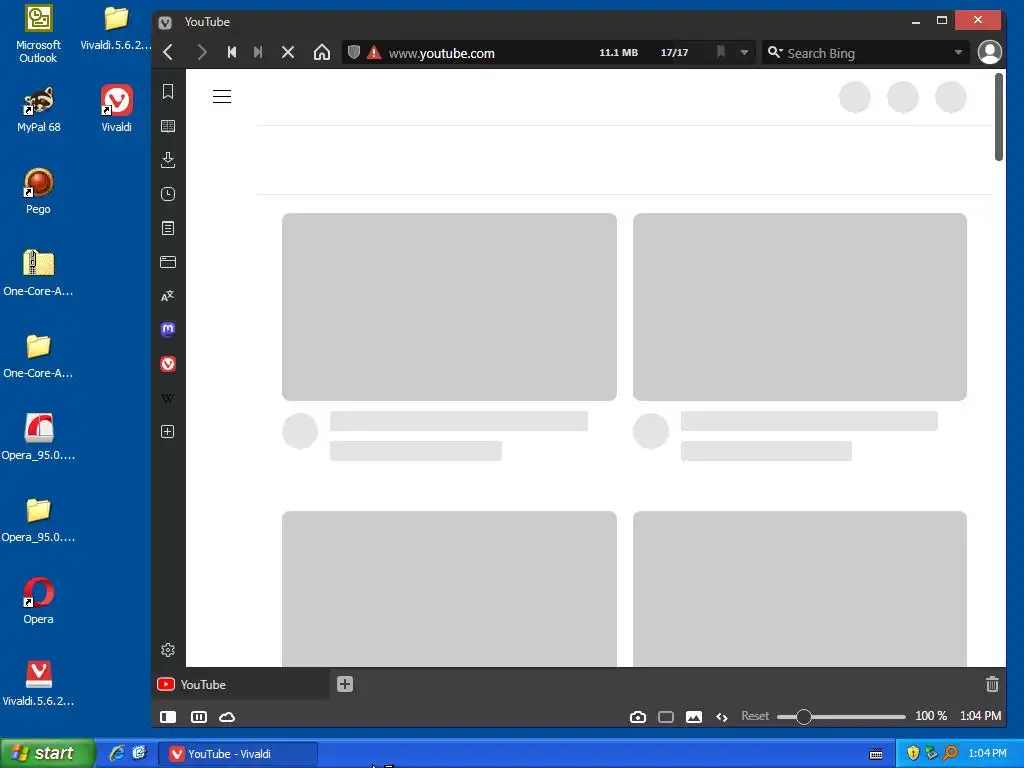Click first loading video thumbnail placeholder

449,307
